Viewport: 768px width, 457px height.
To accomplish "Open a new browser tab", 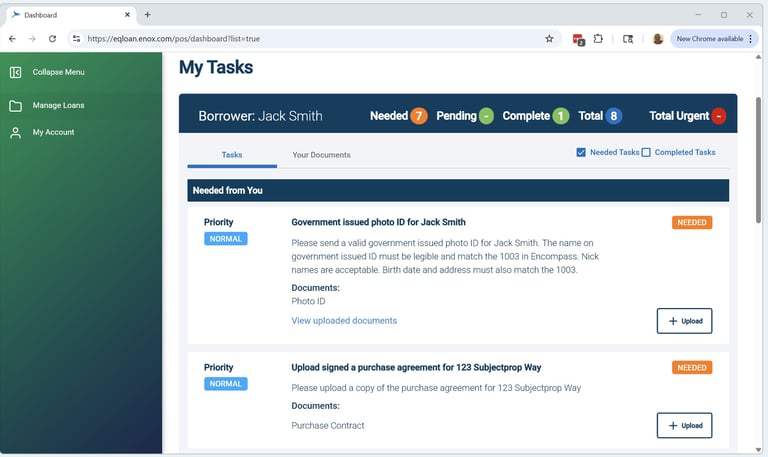I will (x=147, y=15).
